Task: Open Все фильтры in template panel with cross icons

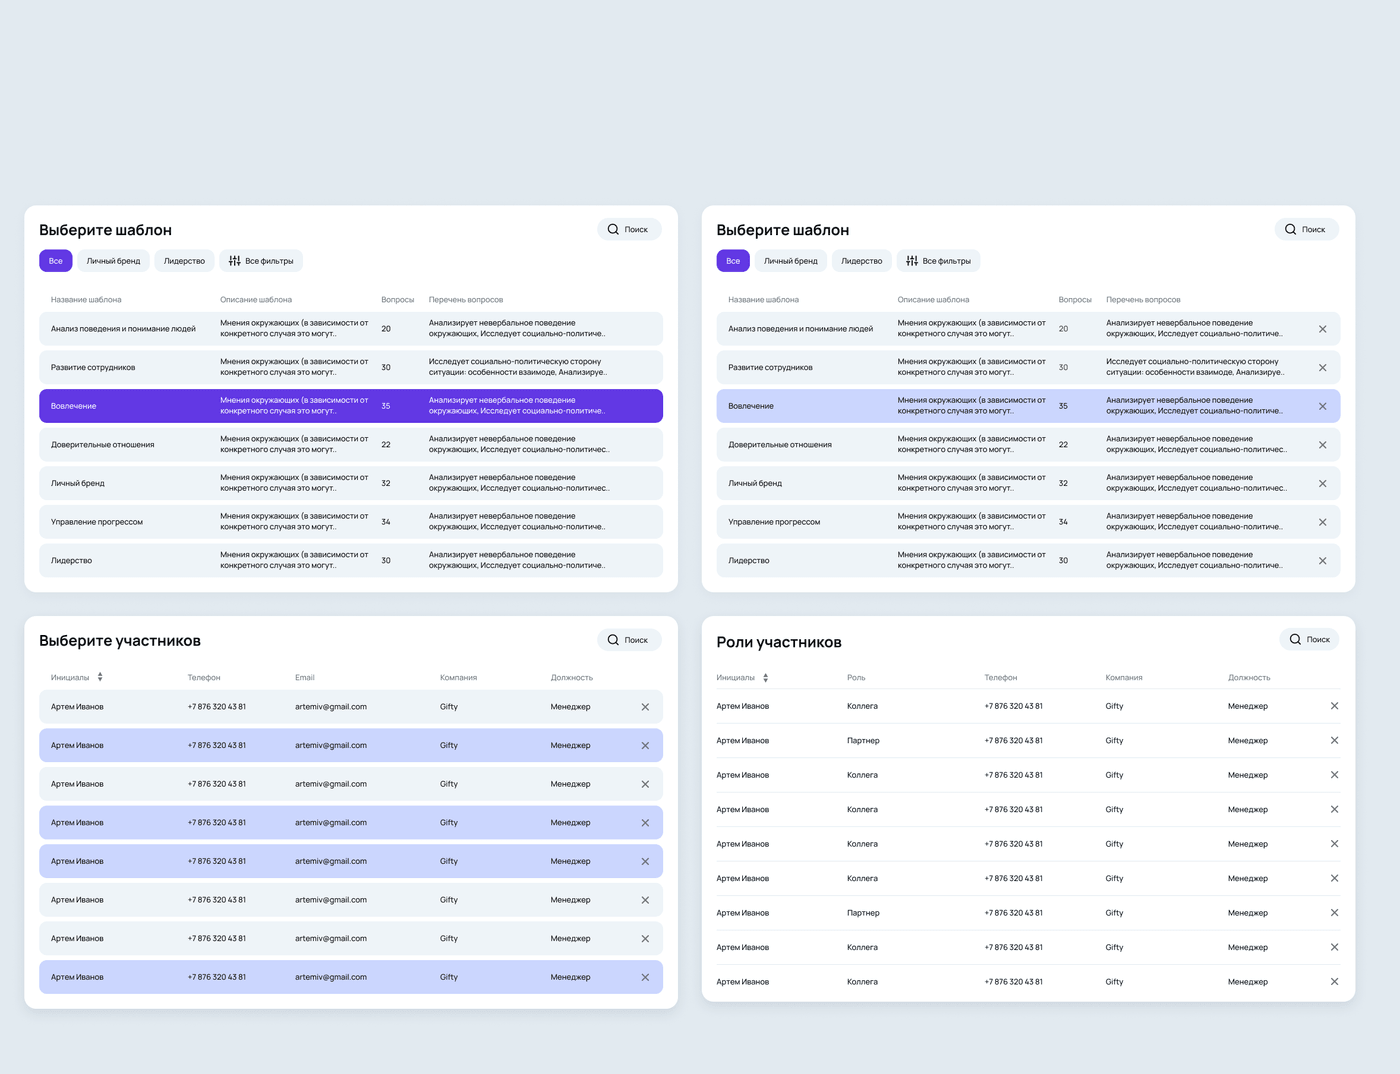Action: (938, 261)
